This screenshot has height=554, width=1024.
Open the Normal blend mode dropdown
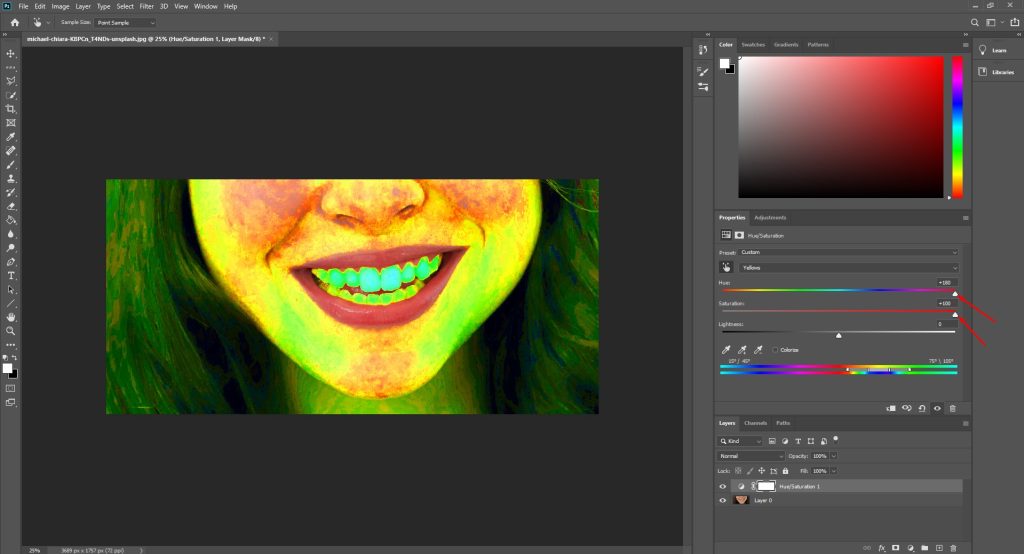[752, 455]
